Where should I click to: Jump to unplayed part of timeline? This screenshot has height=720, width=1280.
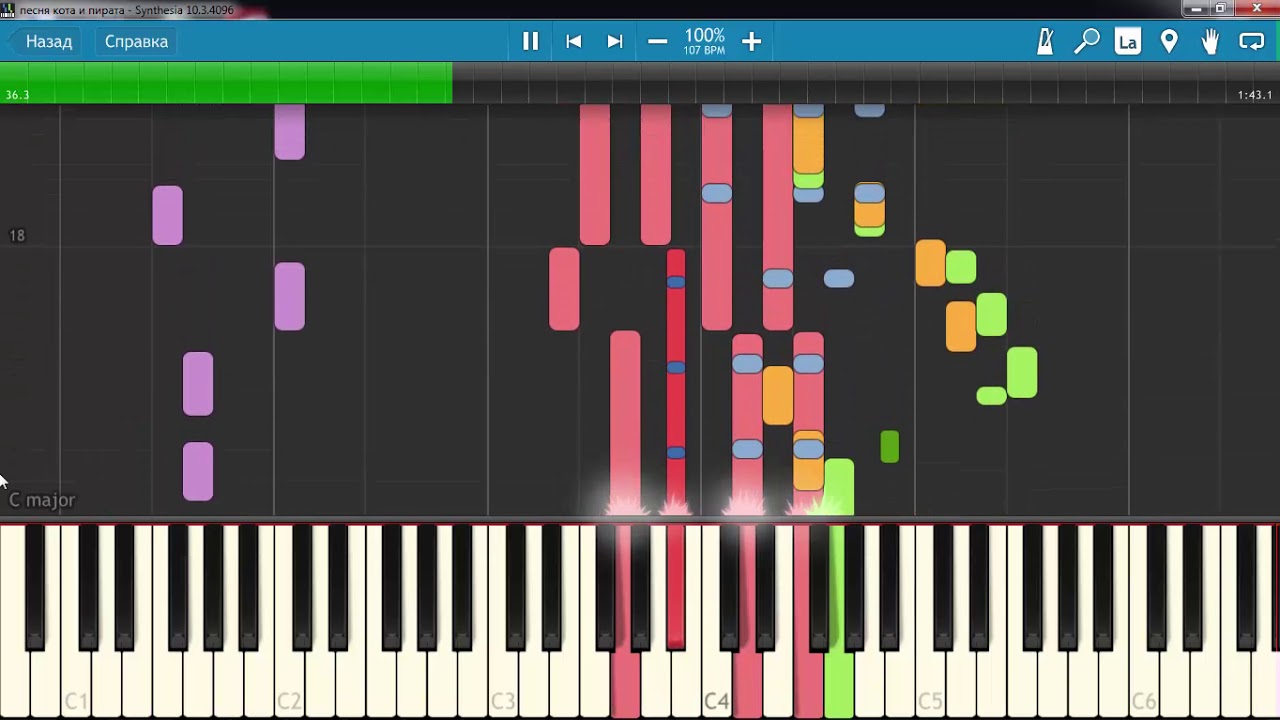point(866,83)
